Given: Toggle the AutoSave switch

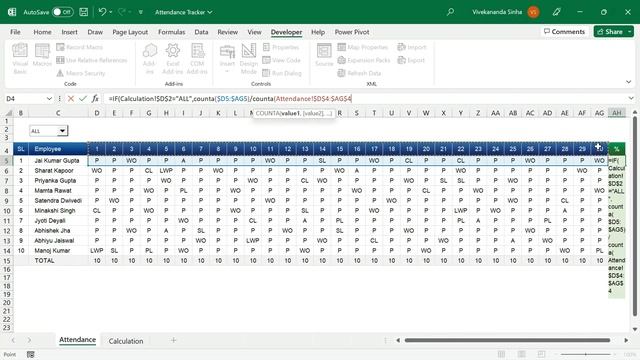Looking at the screenshot, I should click(62, 12).
